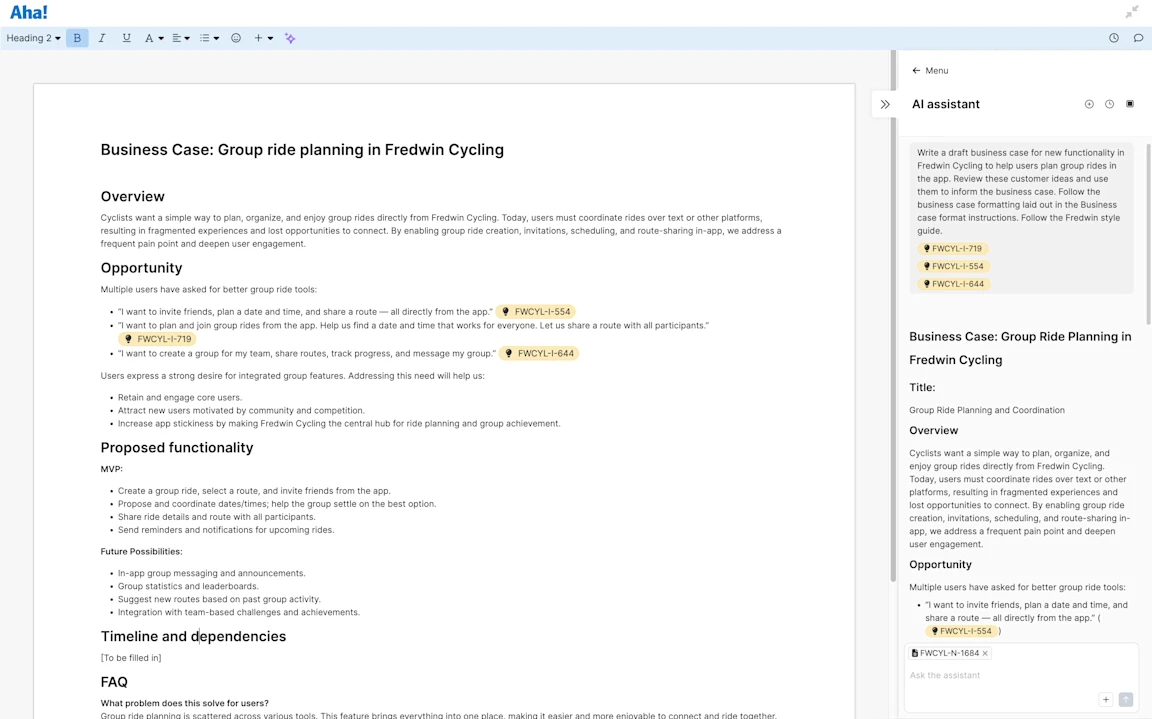Open the list style dropdown

point(209,38)
